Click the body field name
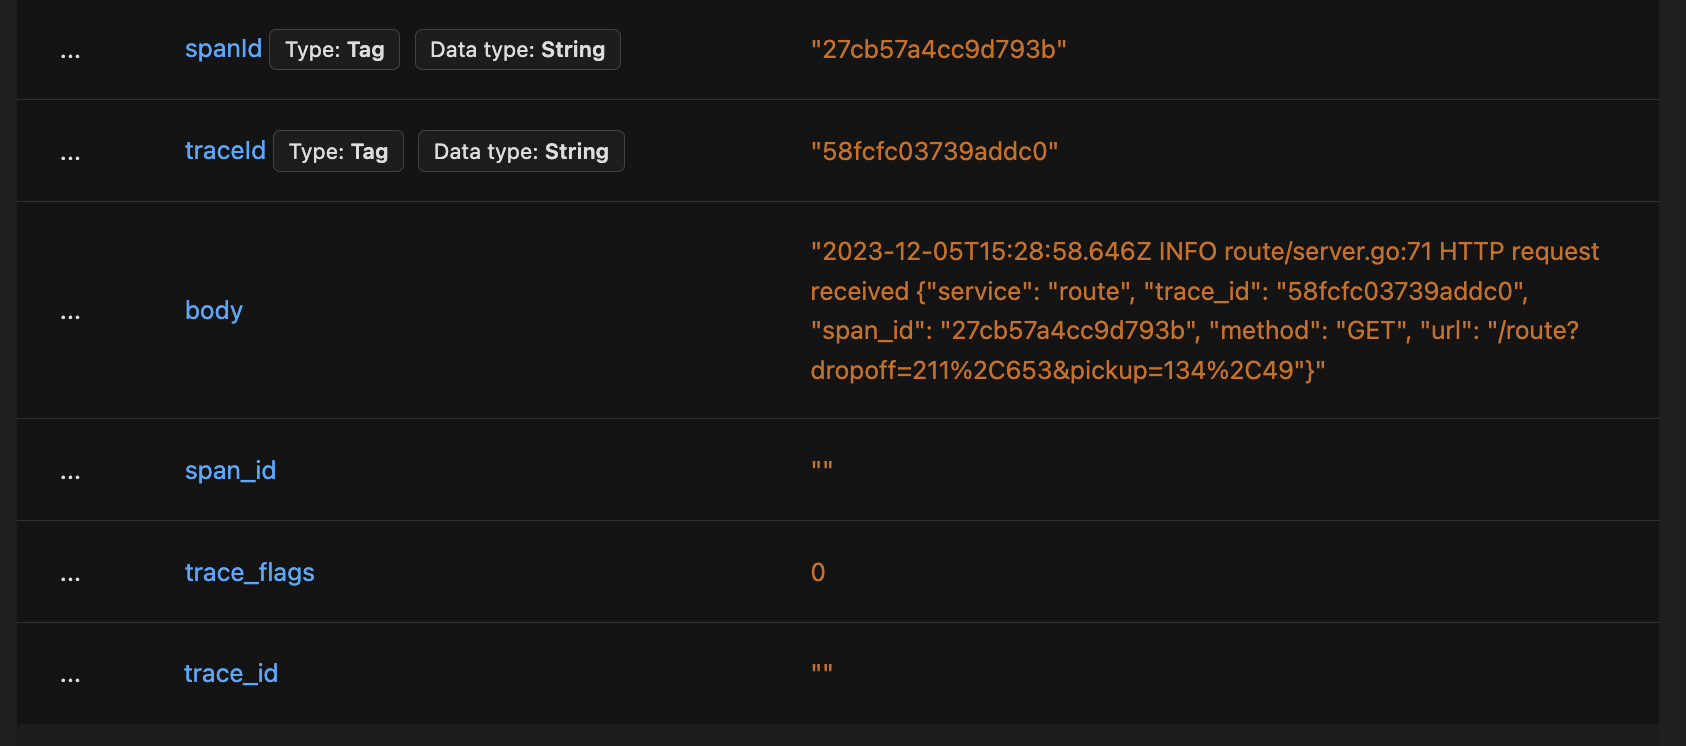The height and width of the screenshot is (746, 1686). point(214,311)
